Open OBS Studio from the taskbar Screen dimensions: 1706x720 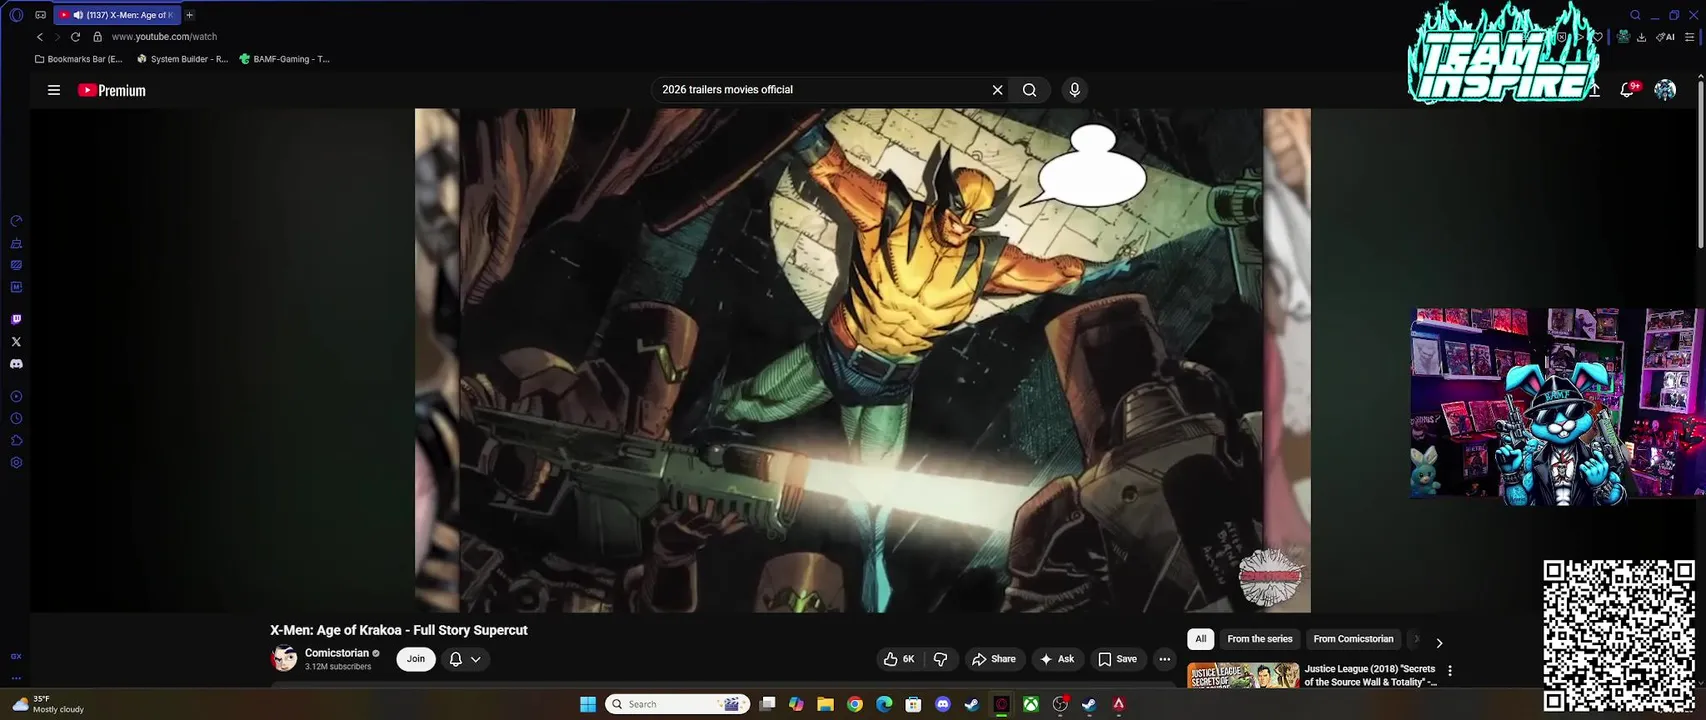[1060, 704]
